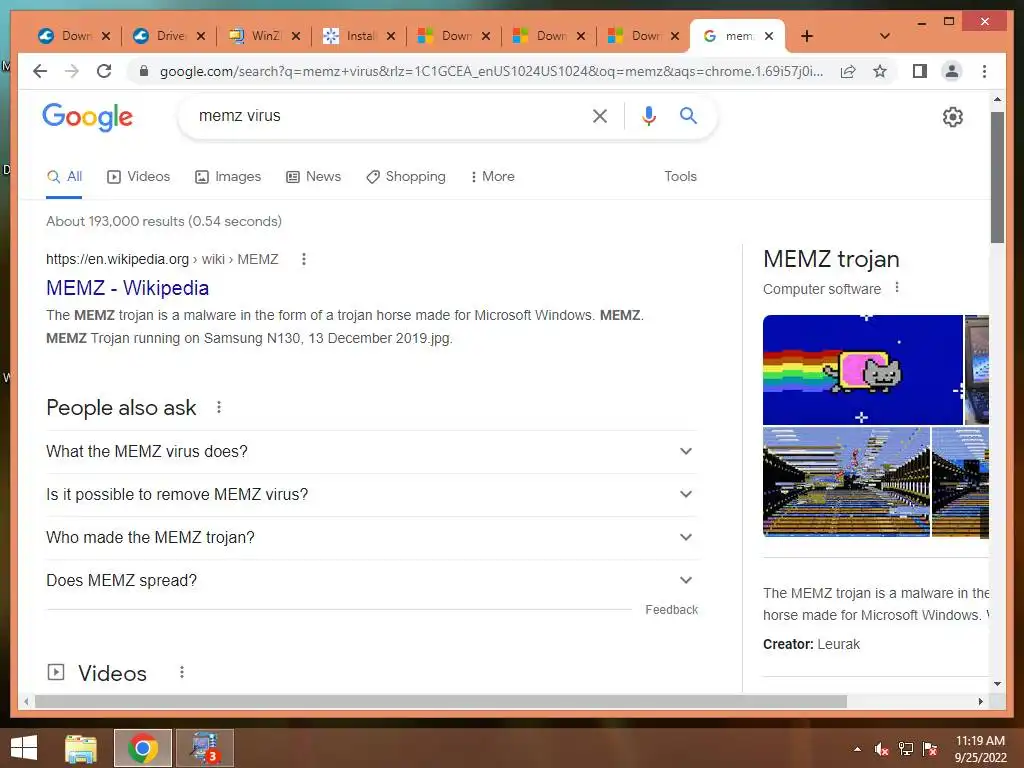Open options beside Computer software label
This screenshot has height=768, width=1024.
pyautogui.click(x=897, y=287)
